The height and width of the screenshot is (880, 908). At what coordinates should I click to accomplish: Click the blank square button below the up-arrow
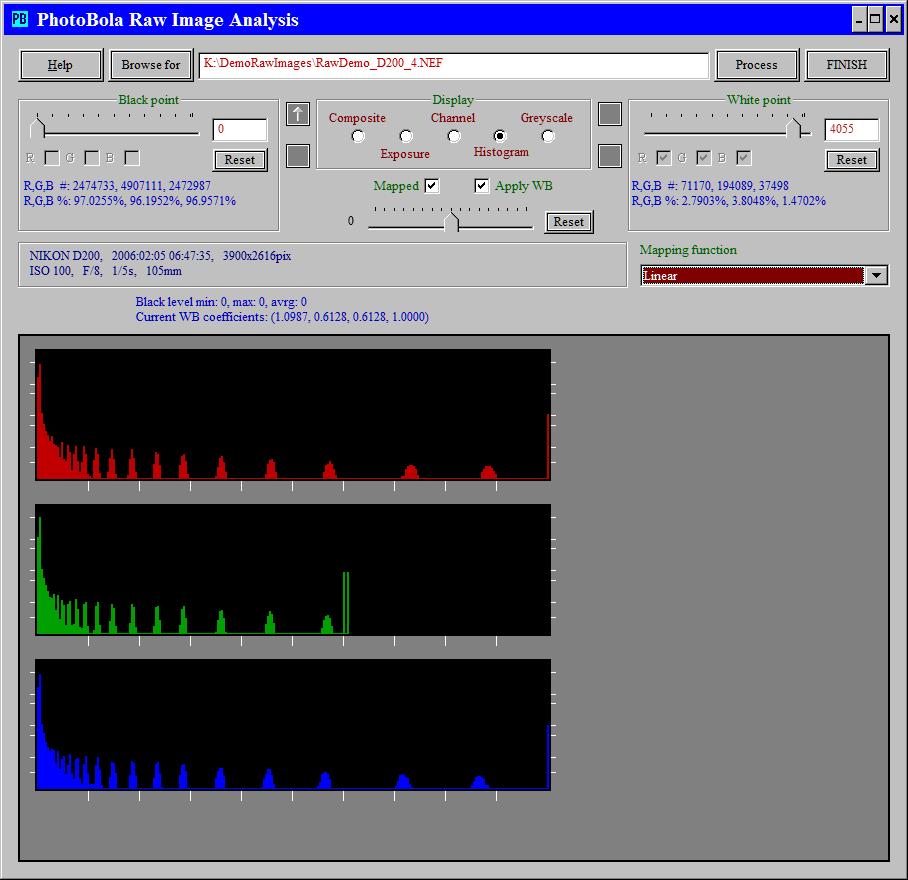(x=298, y=156)
